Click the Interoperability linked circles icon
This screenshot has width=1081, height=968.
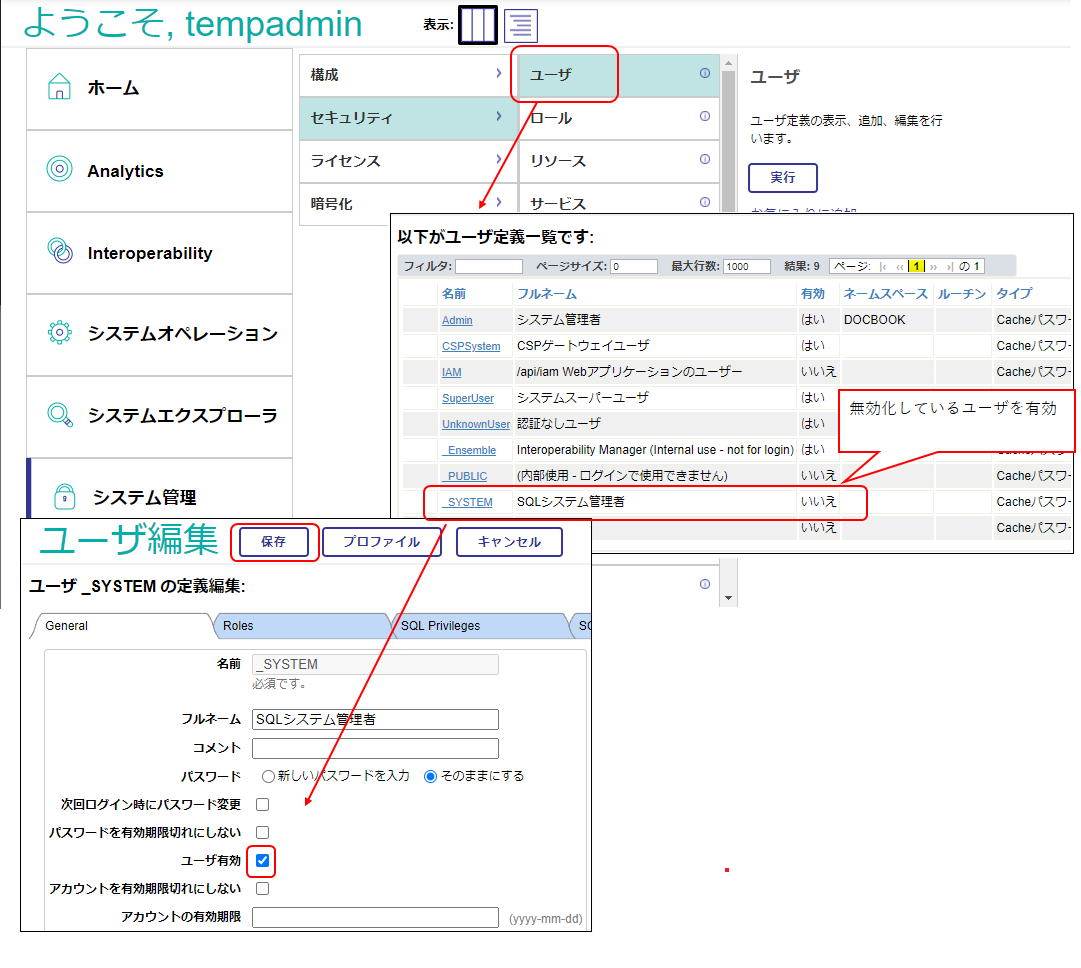pos(60,252)
